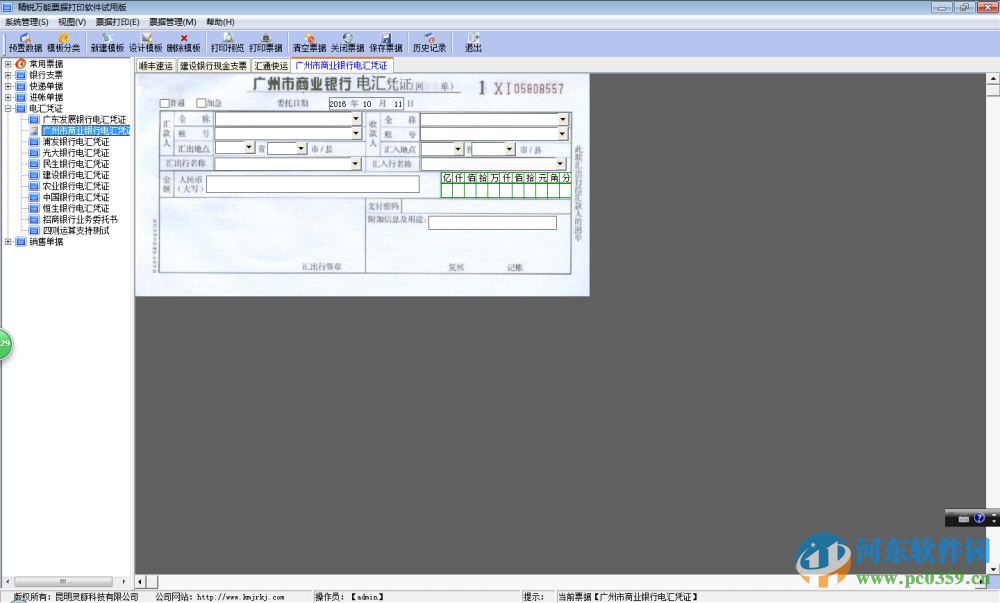Viewport: 1000px width, 603px height.
Task: Click 退出 exit toolbar icon
Action: [473, 43]
